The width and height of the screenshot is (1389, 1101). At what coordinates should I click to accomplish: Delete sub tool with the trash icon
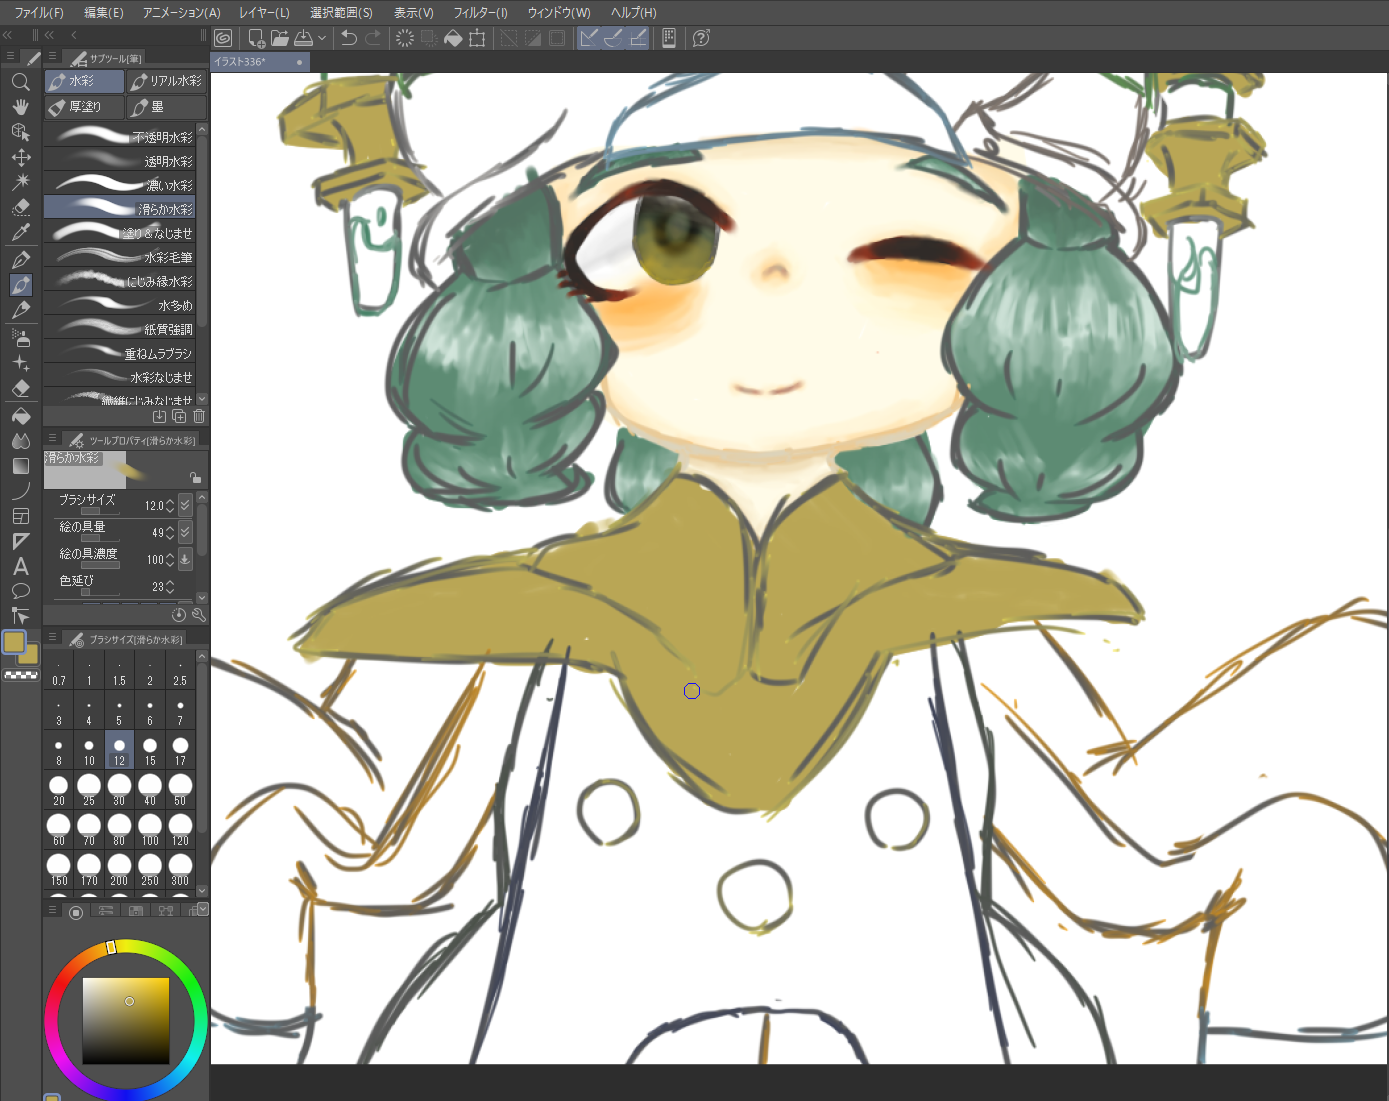199,416
